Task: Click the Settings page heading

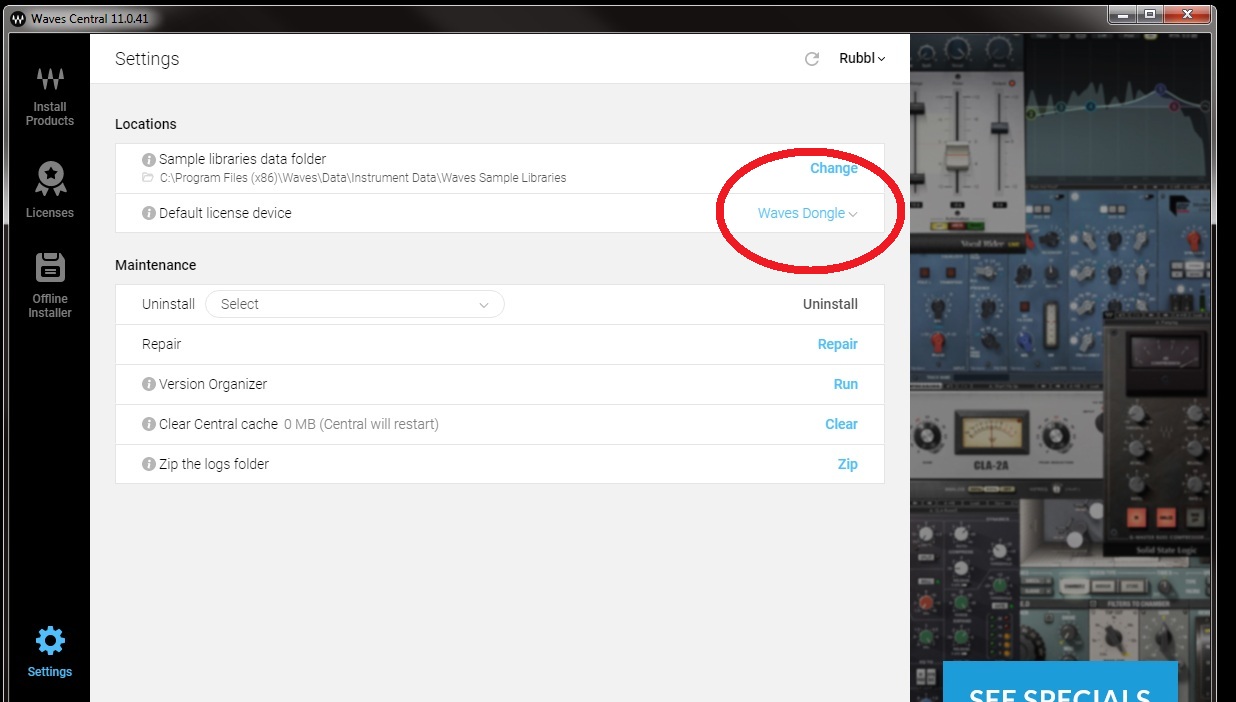Action: [x=147, y=59]
